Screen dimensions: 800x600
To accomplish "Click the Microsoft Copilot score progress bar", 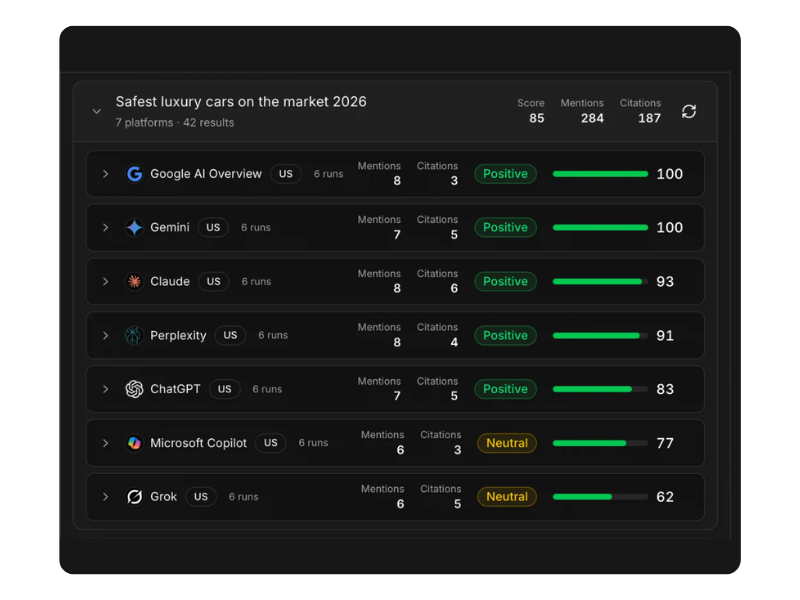I will coord(601,443).
